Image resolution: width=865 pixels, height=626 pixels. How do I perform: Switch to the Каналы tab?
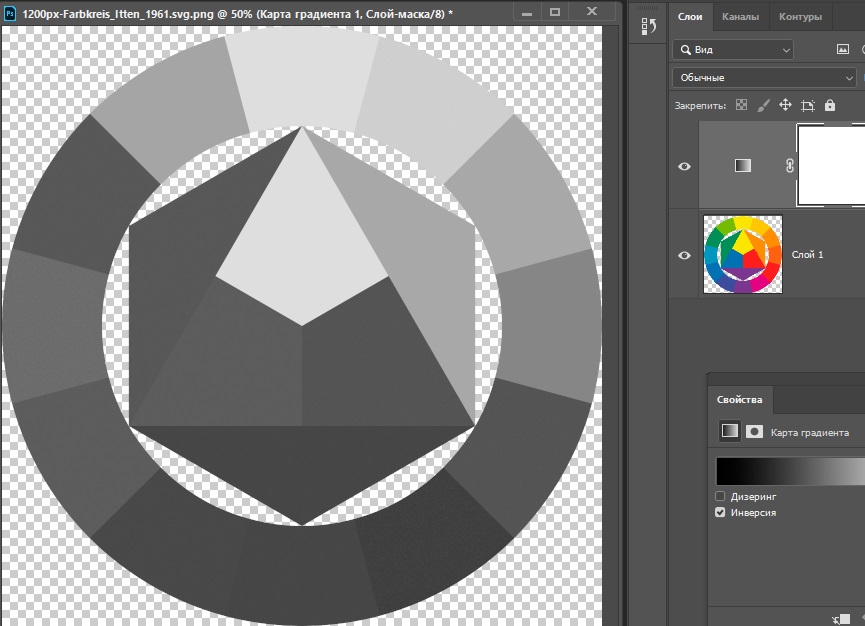click(740, 17)
